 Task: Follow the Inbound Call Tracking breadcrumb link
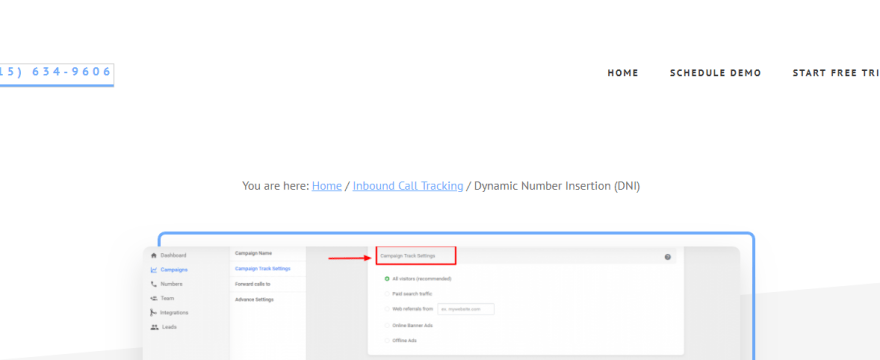408,186
